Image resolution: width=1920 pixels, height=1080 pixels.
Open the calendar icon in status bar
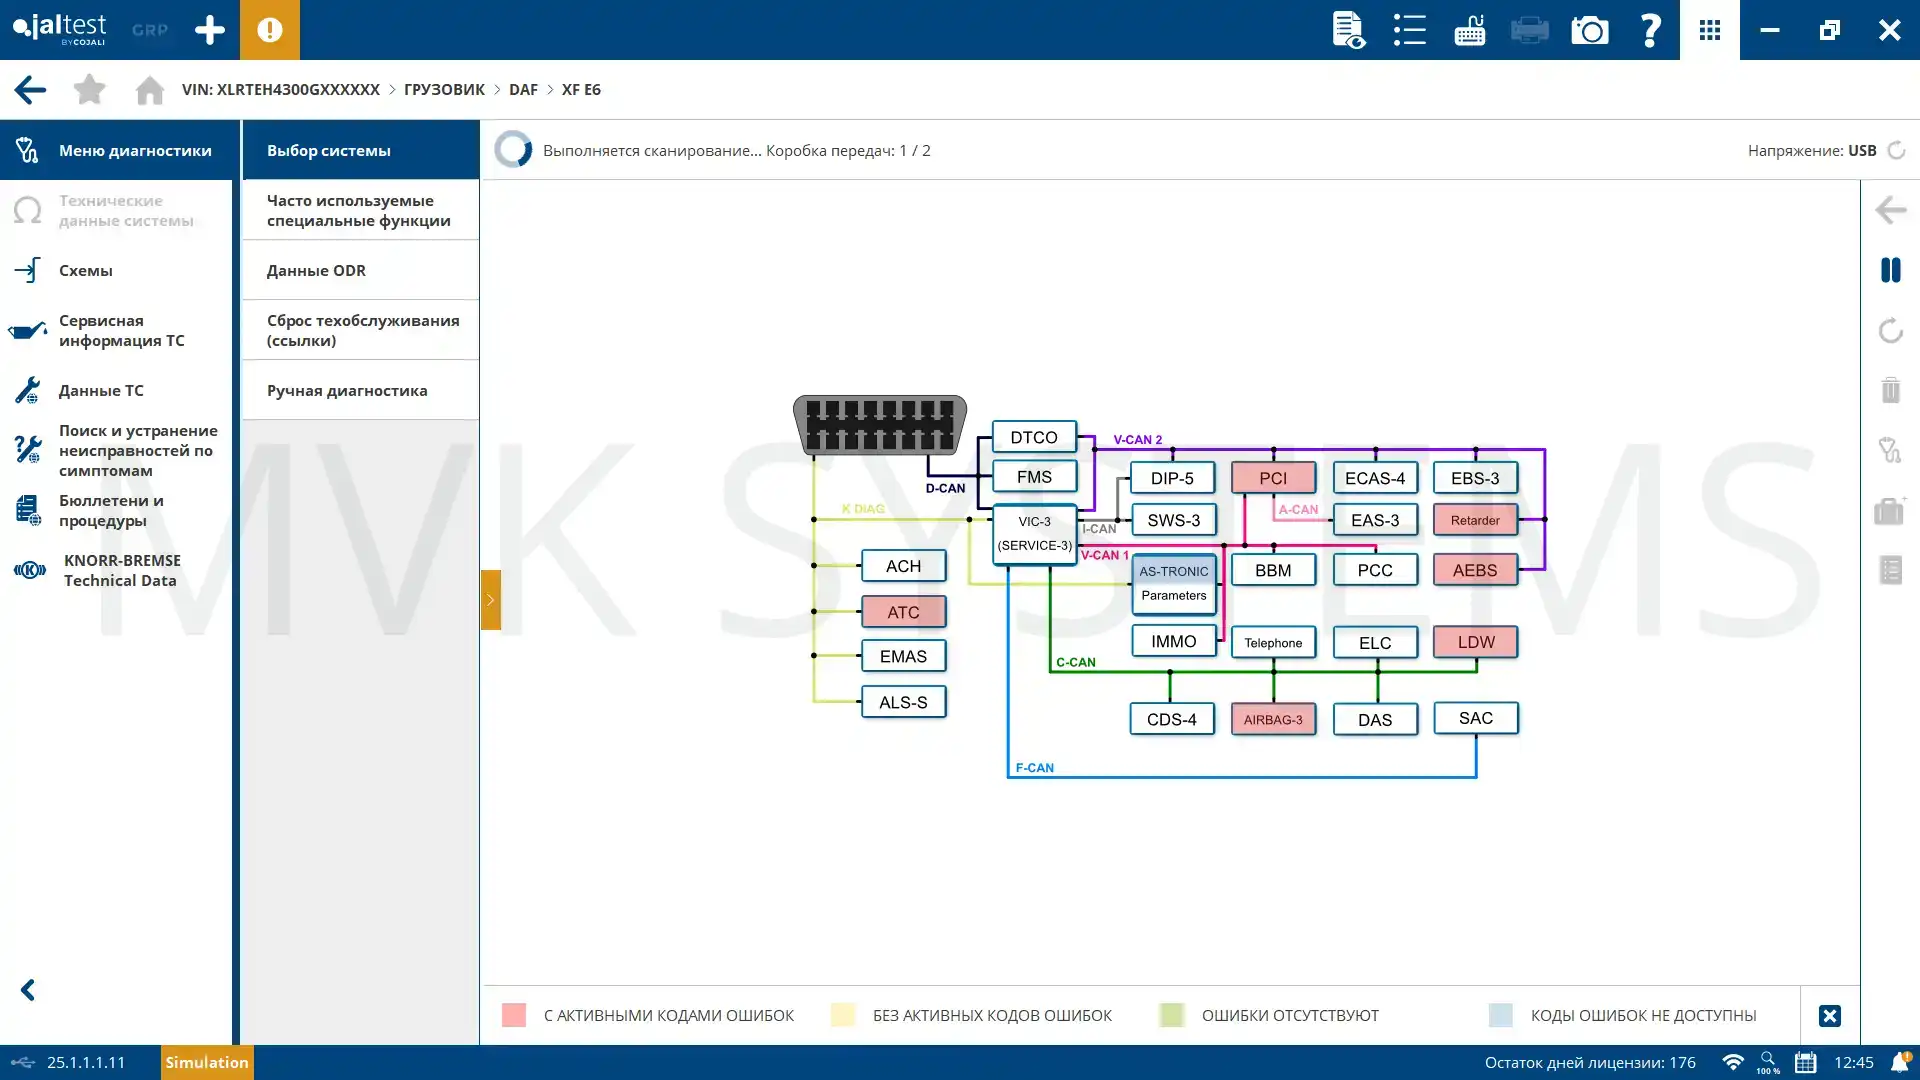pyautogui.click(x=1805, y=1062)
